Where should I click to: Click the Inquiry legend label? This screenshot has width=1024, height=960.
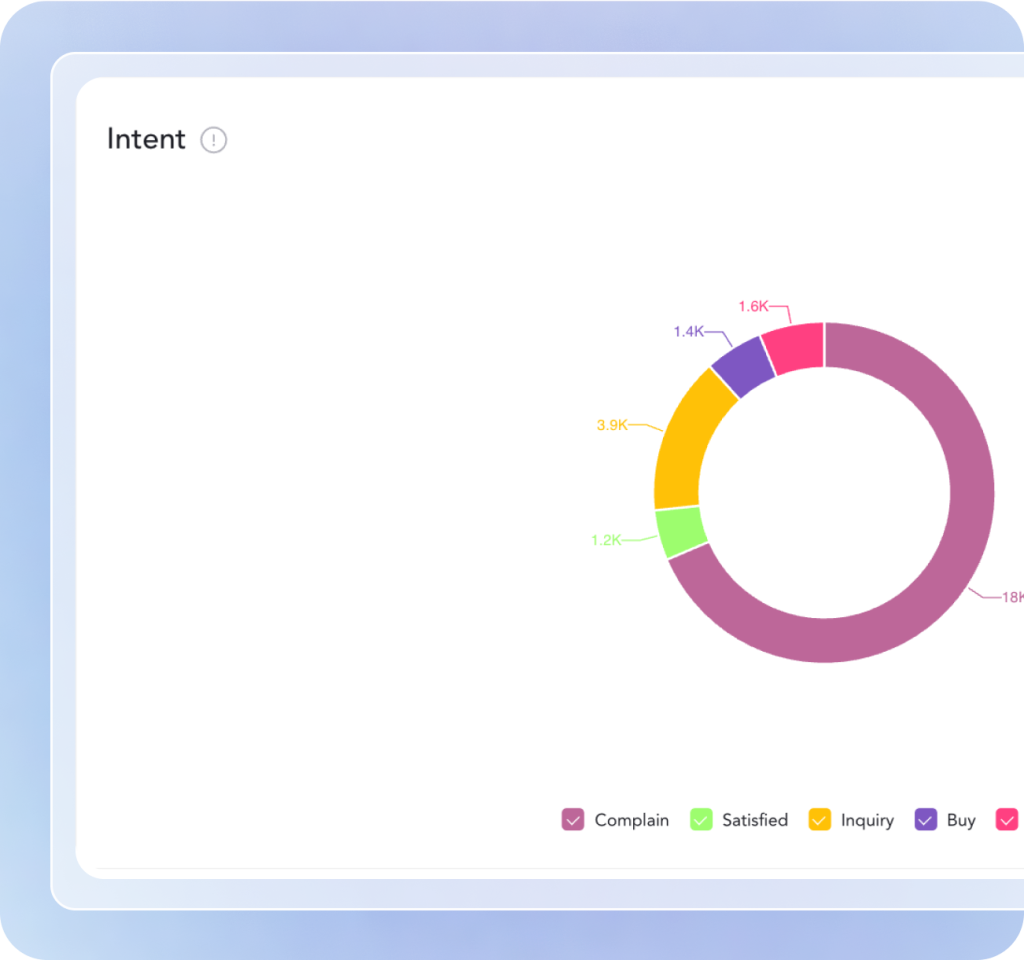[x=867, y=820]
